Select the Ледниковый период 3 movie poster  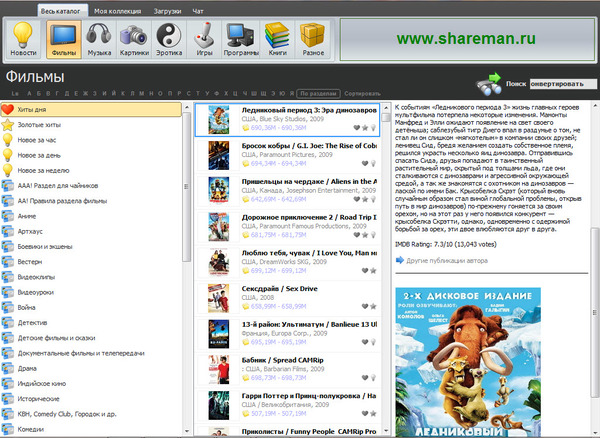point(219,120)
